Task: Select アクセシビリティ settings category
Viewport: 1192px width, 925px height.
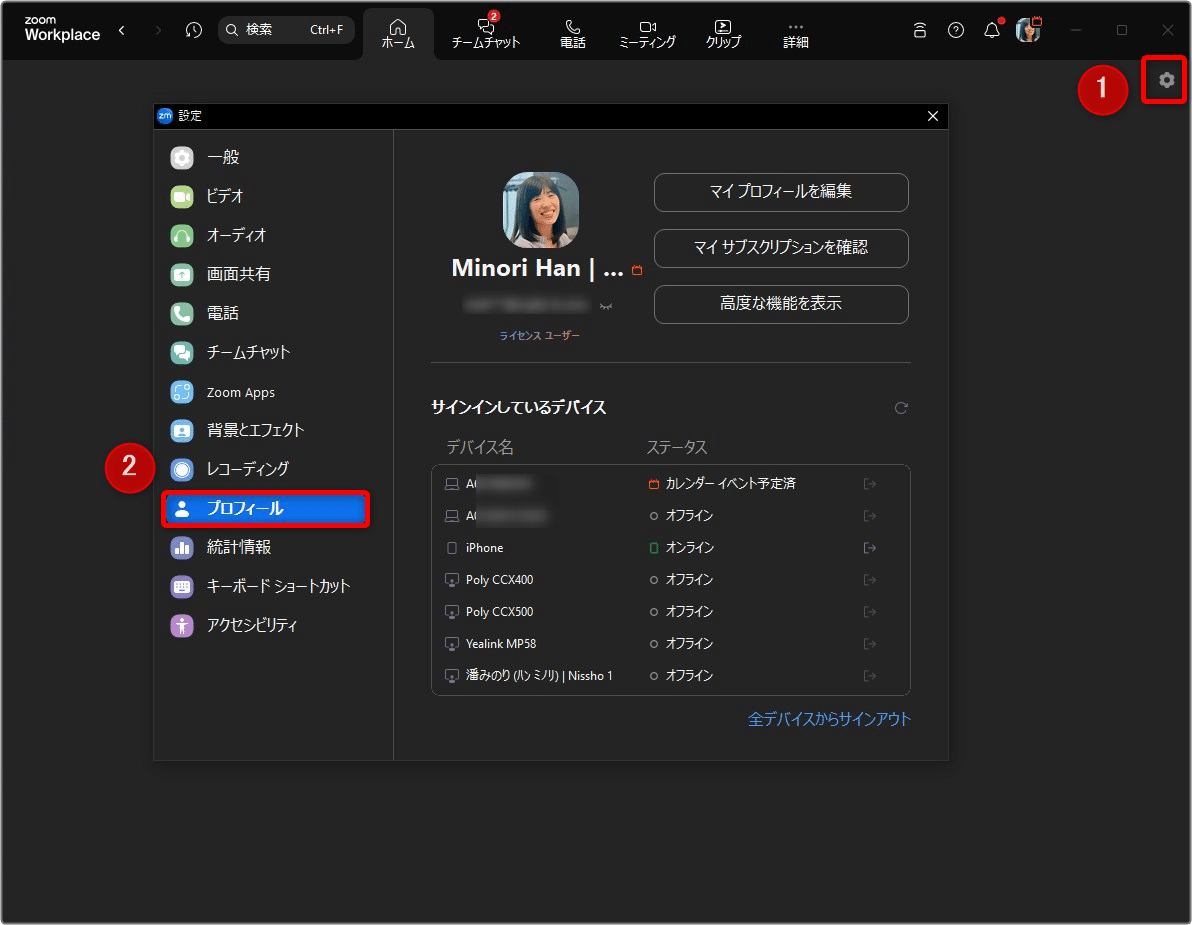Action: [265, 626]
